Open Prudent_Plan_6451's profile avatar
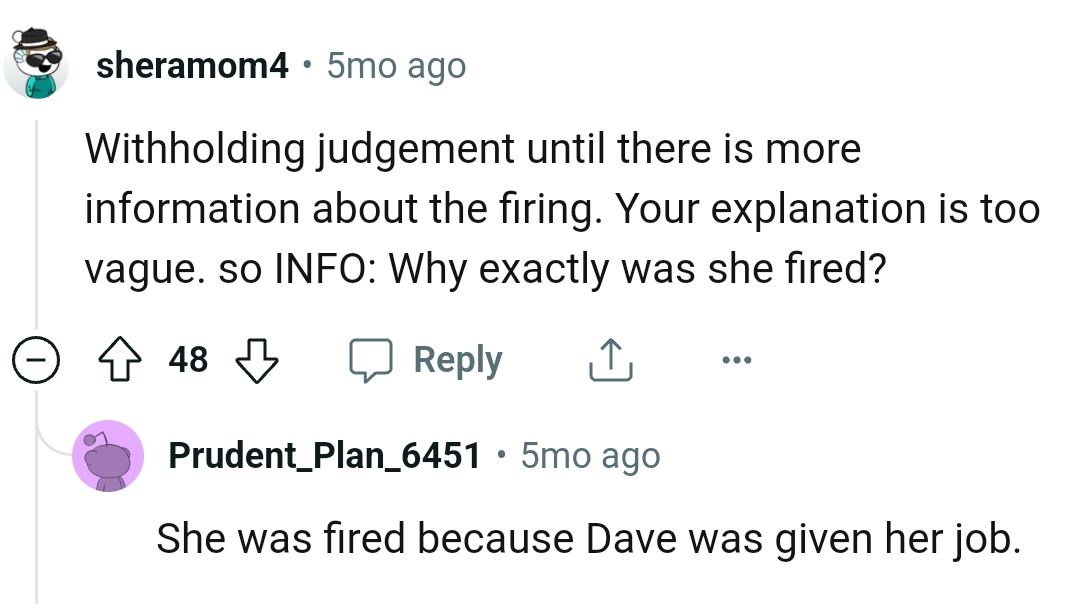This screenshot has width=1080, height=604. pyautogui.click(x=109, y=455)
